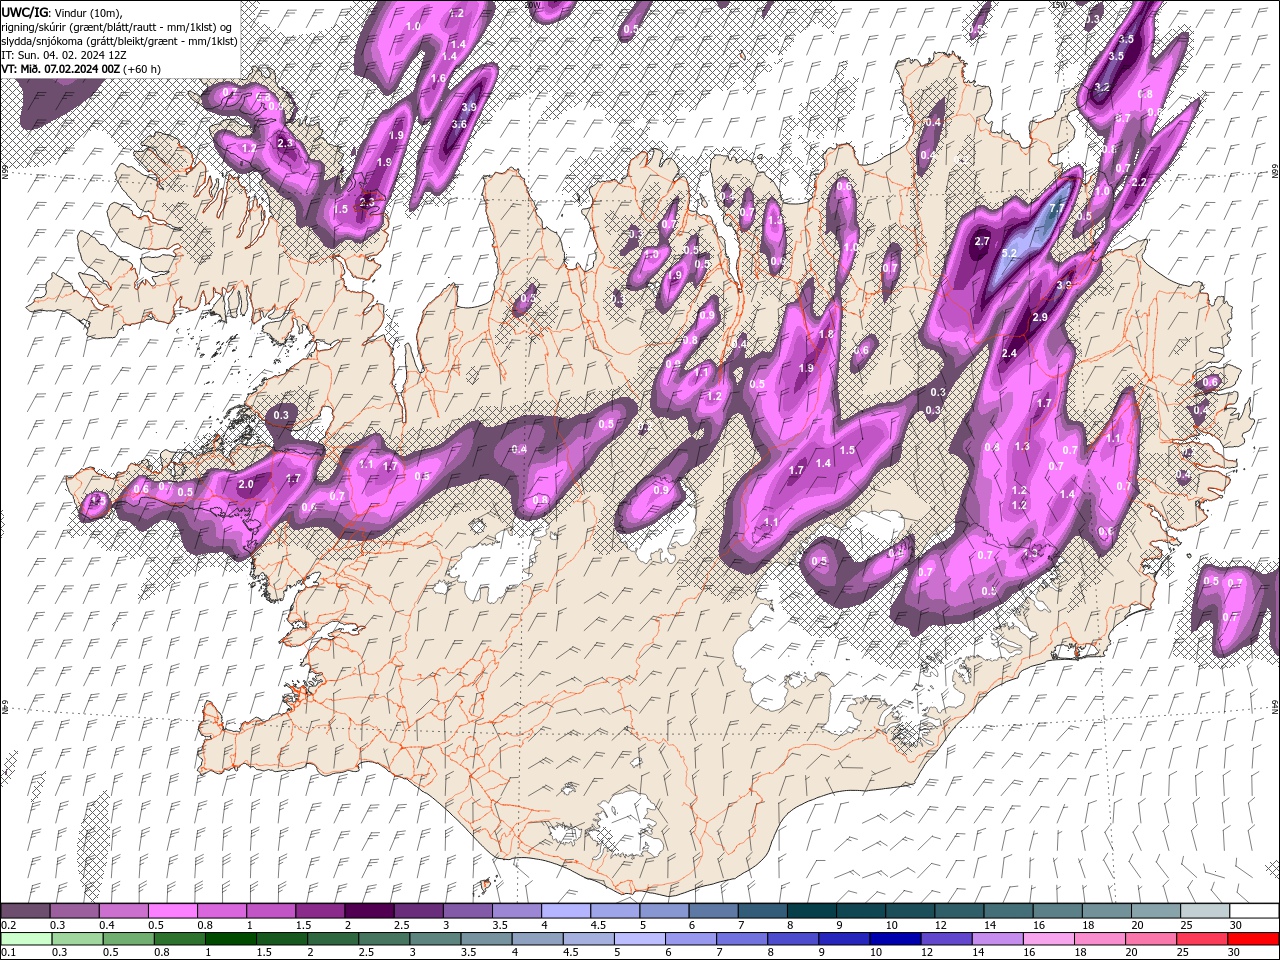
Task: Click the navy blue rain swatch between 10 and 12
Action: 894,938
